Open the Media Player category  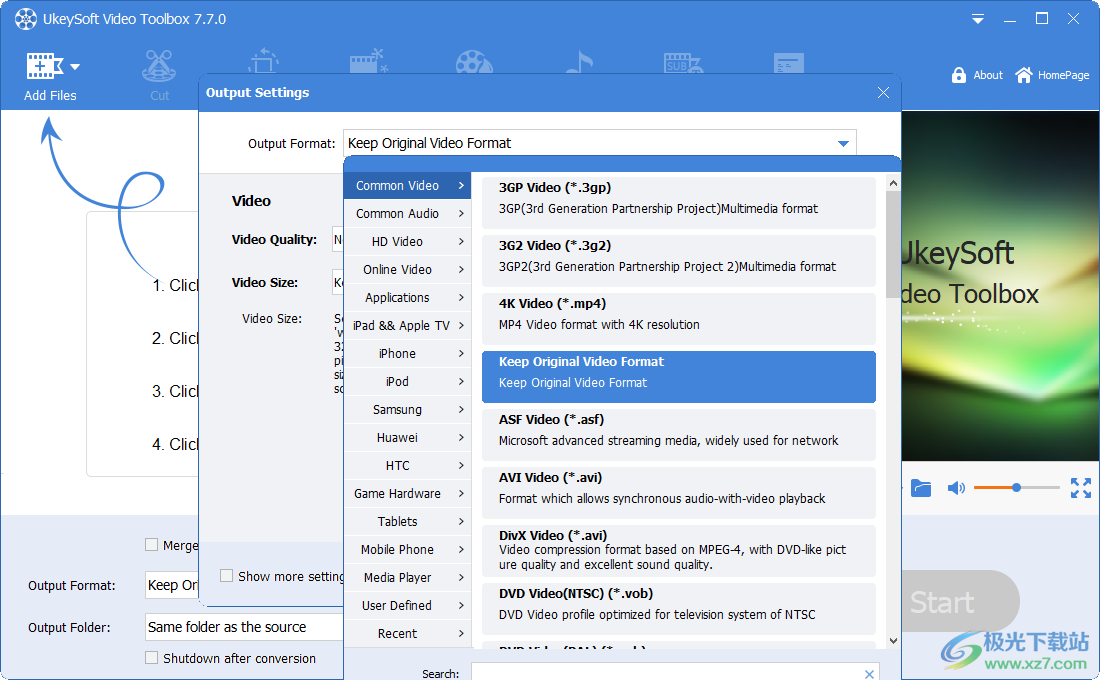coord(408,578)
